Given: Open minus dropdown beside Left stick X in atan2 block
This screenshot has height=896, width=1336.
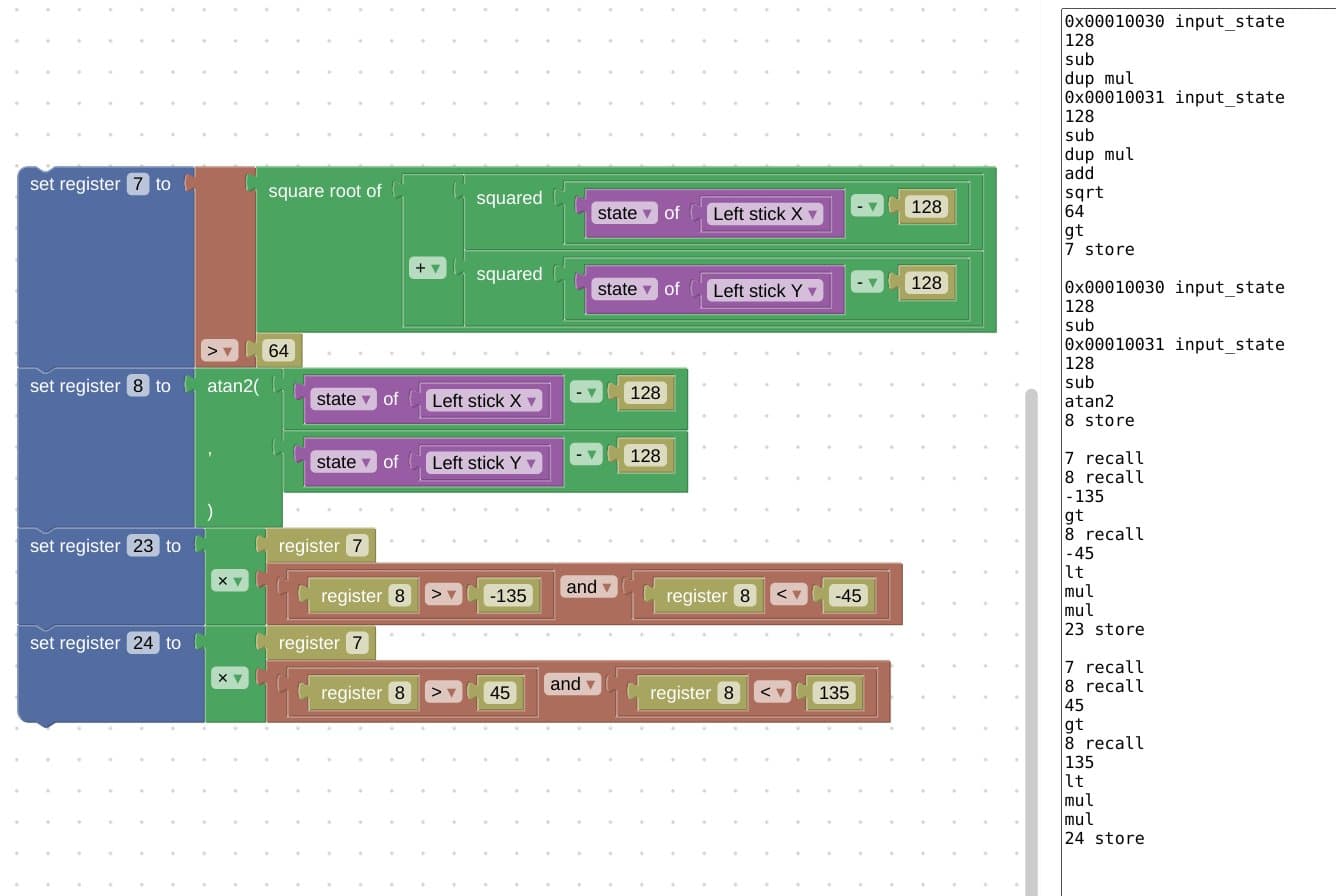Looking at the screenshot, I should pos(587,393).
